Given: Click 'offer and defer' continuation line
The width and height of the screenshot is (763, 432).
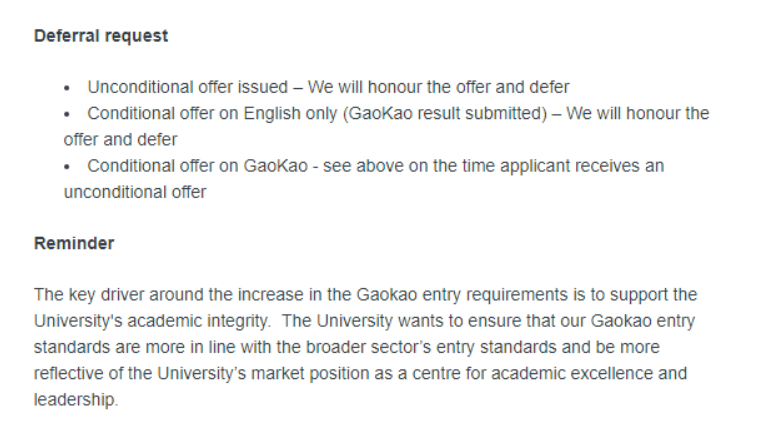Looking at the screenshot, I should tap(120, 140).
